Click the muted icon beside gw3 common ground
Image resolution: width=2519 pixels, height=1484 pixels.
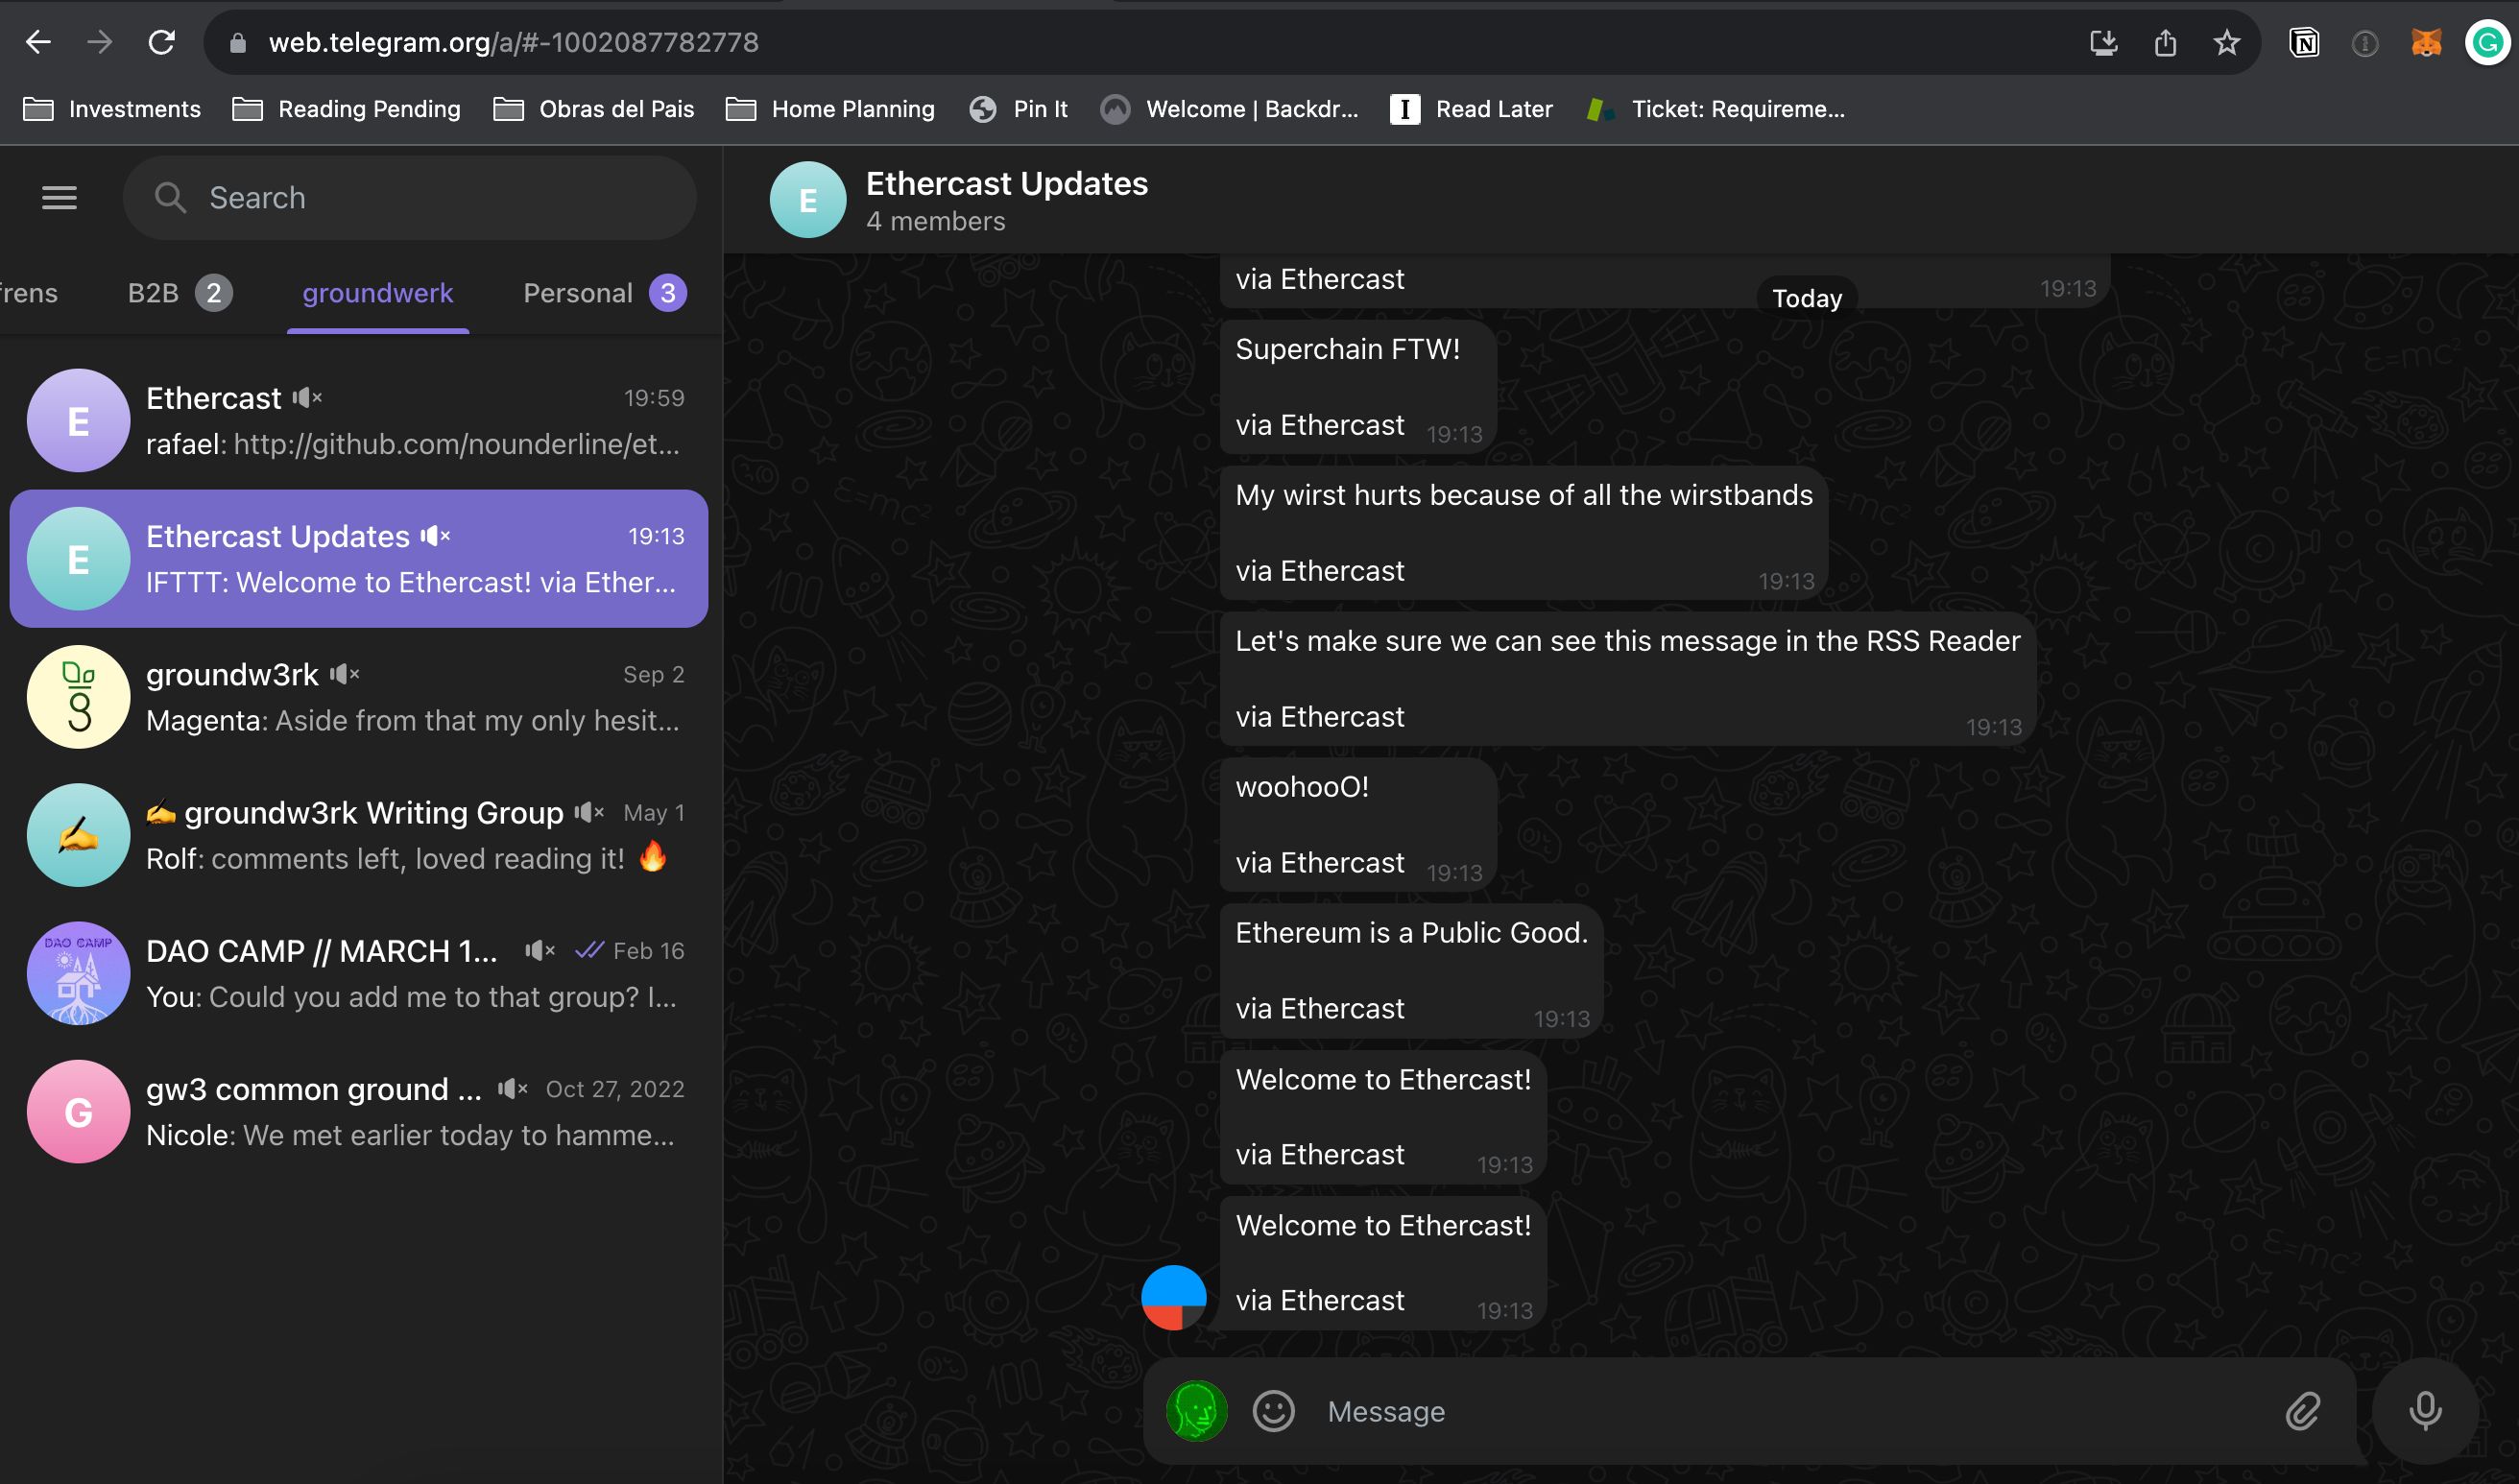click(x=512, y=1088)
